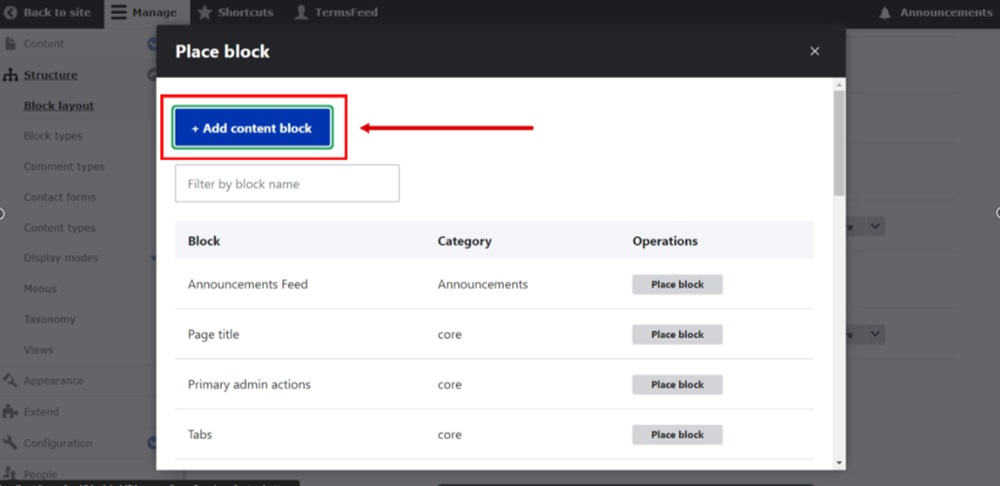Click the Structure hierarchy icon in sidebar
1000x486 pixels.
(x=10, y=75)
